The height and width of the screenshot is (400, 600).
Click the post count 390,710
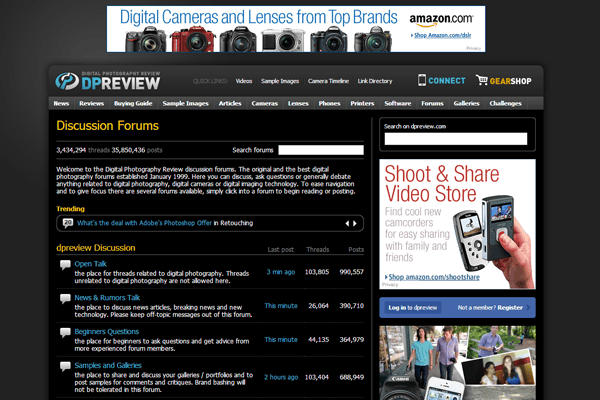(351, 306)
